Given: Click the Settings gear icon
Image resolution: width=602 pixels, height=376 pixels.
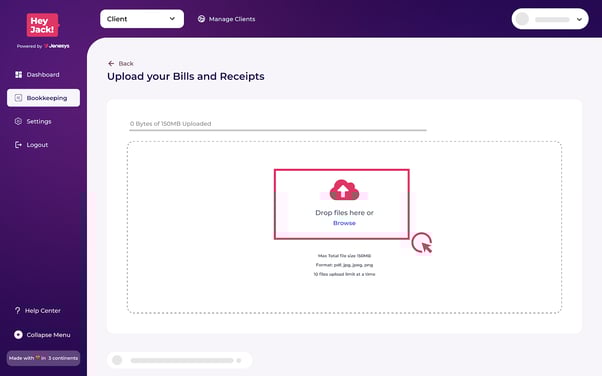Looking at the screenshot, I should coord(18,121).
